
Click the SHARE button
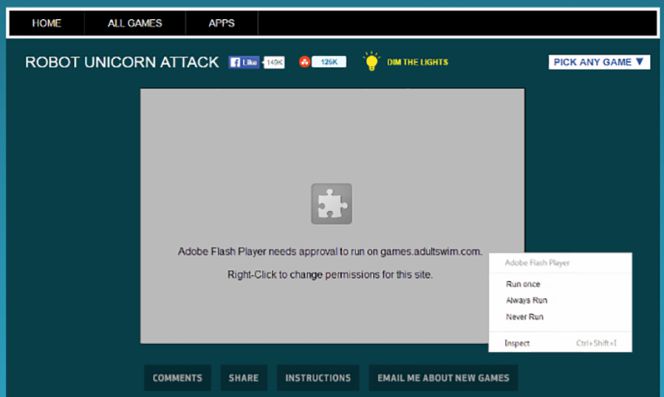[x=243, y=378]
